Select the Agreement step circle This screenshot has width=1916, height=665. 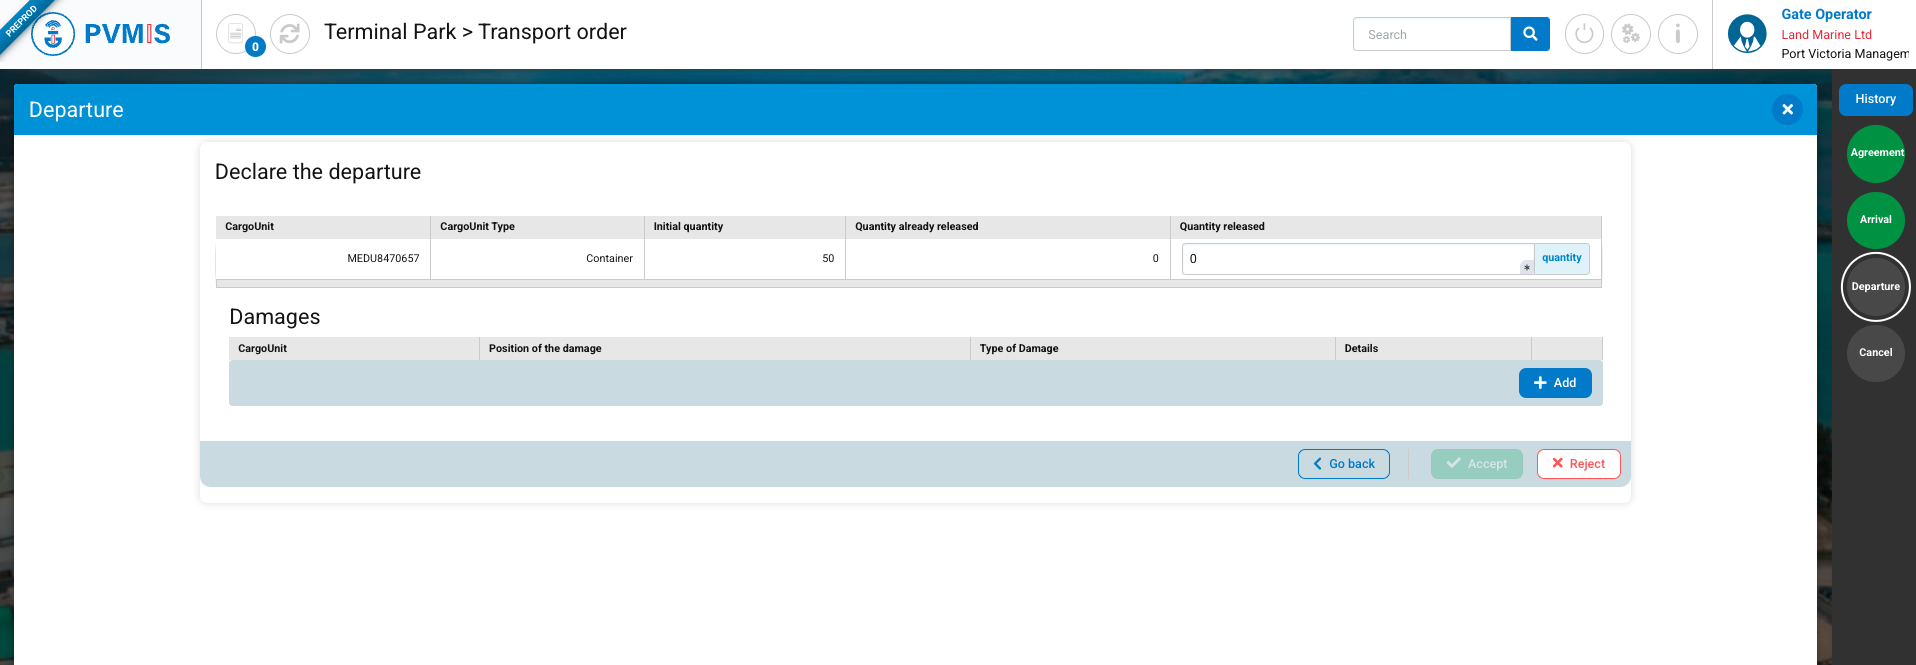tap(1875, 153)
